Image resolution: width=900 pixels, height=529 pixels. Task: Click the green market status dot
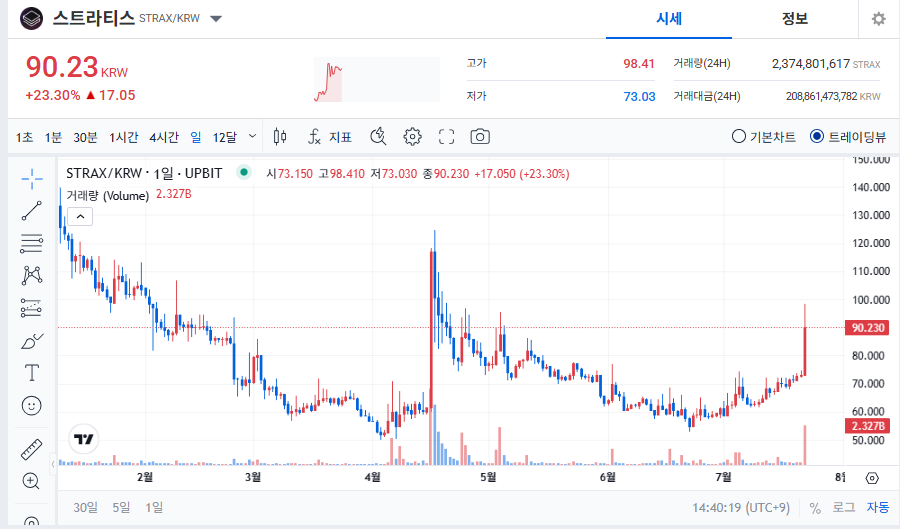click(244, 172)
